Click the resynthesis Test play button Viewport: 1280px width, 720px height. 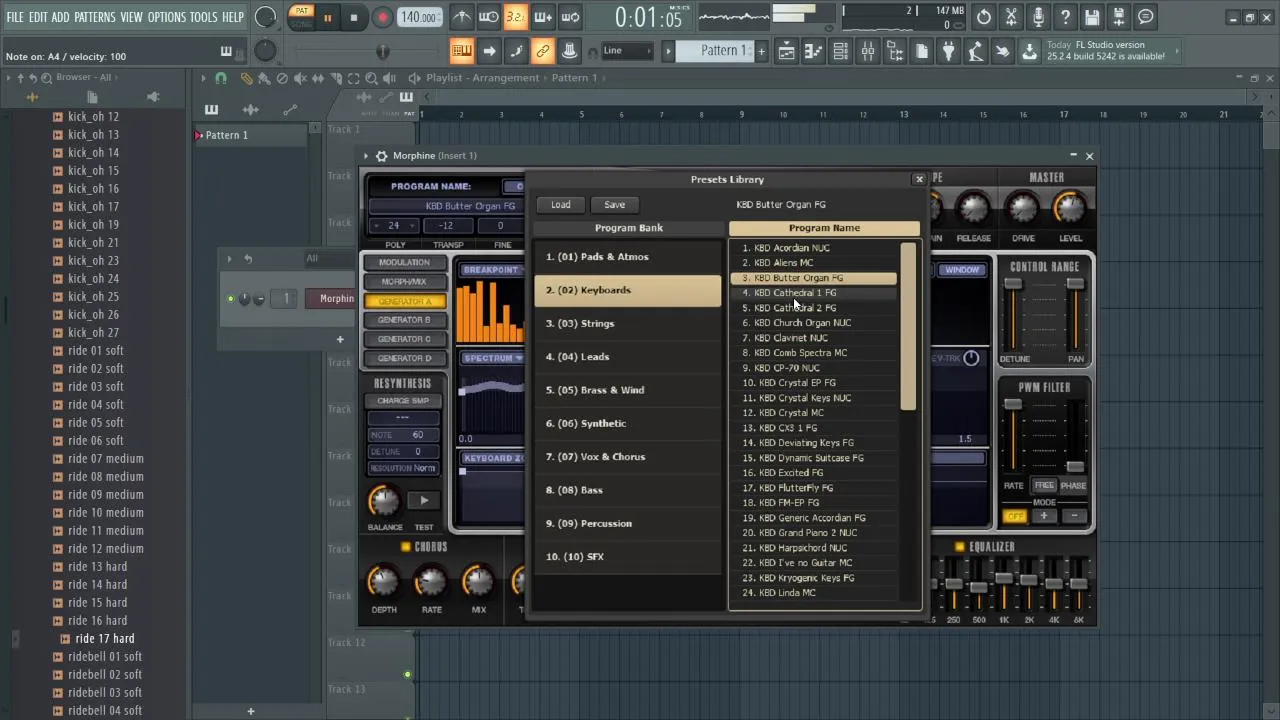tap(424, 501)
